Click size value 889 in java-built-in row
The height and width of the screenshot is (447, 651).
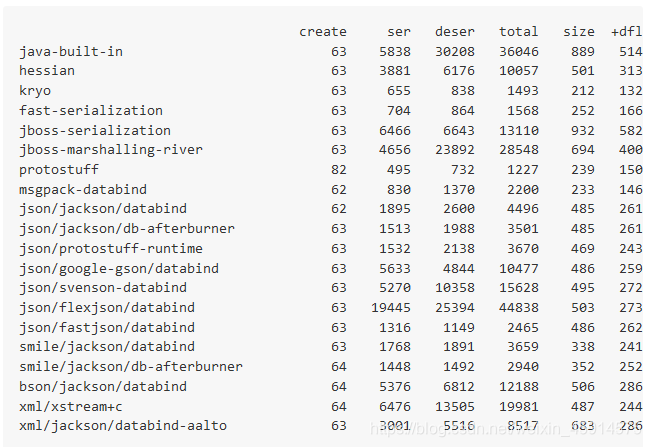point(582,52)
